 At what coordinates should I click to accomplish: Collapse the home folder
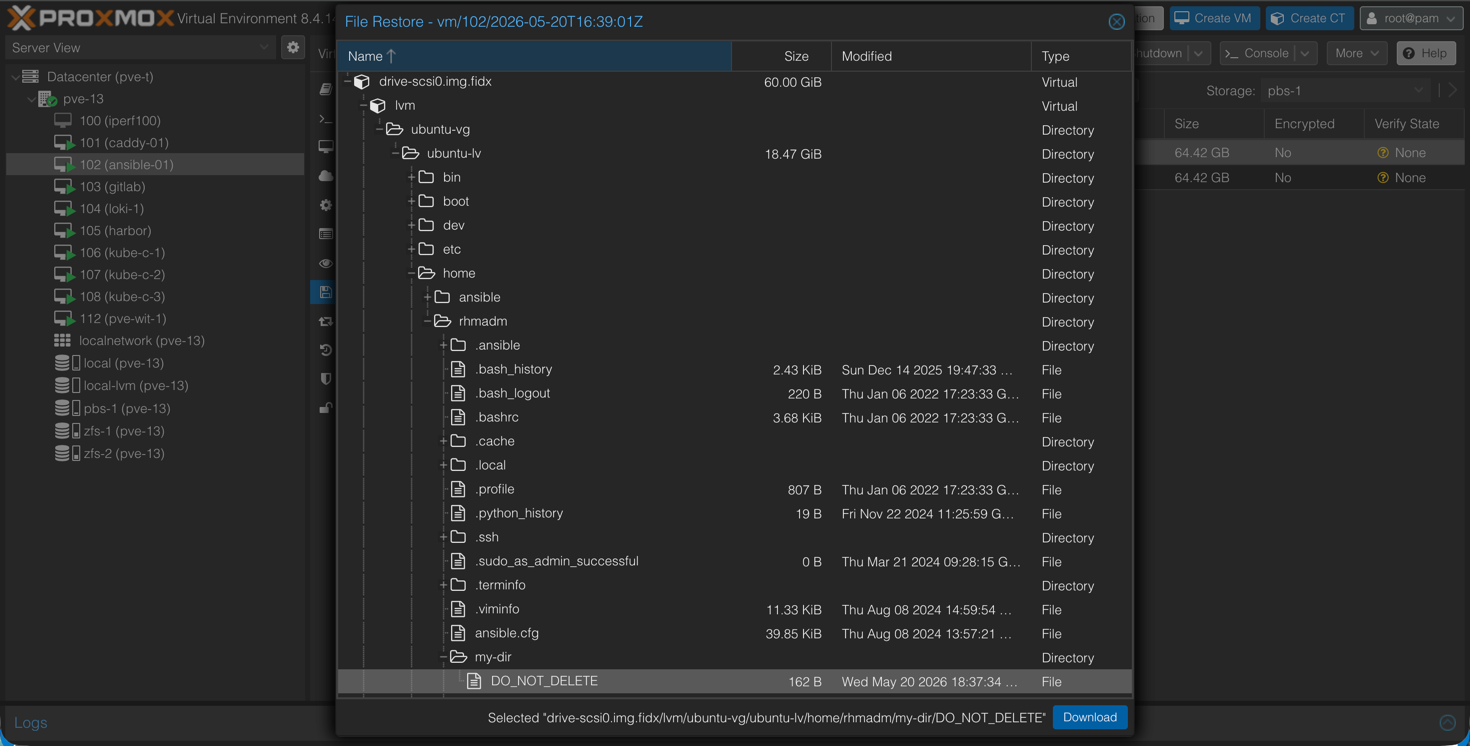pyautogui.click(x=411, y=274)
